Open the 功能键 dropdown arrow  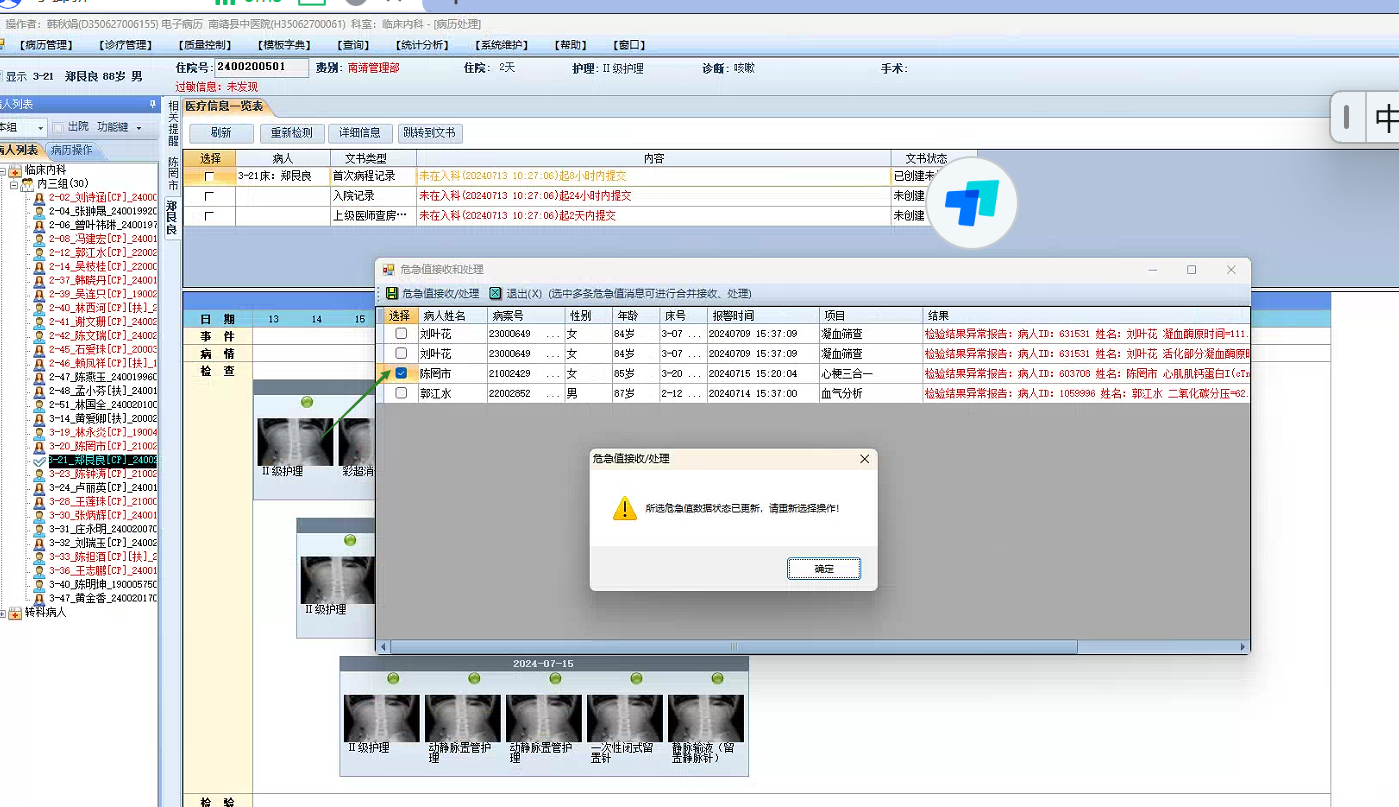pyautogui.click(x=139, y=128)
